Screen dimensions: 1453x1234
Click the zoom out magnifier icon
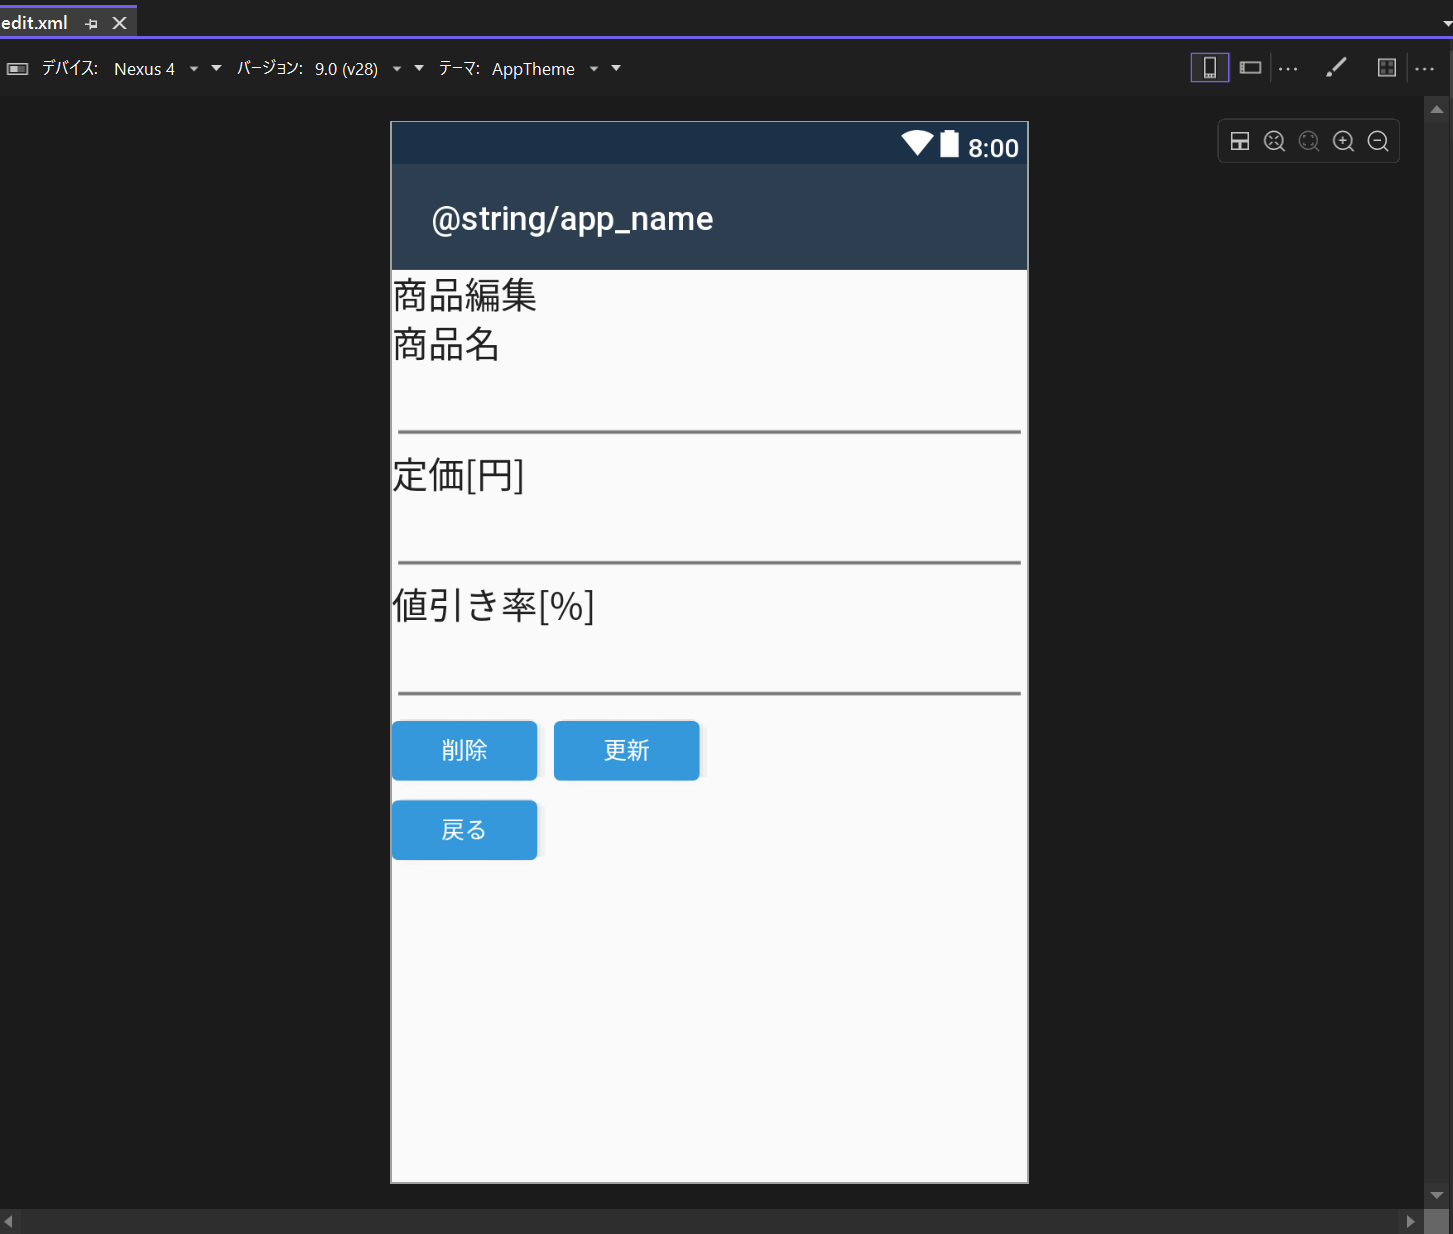1378,141
